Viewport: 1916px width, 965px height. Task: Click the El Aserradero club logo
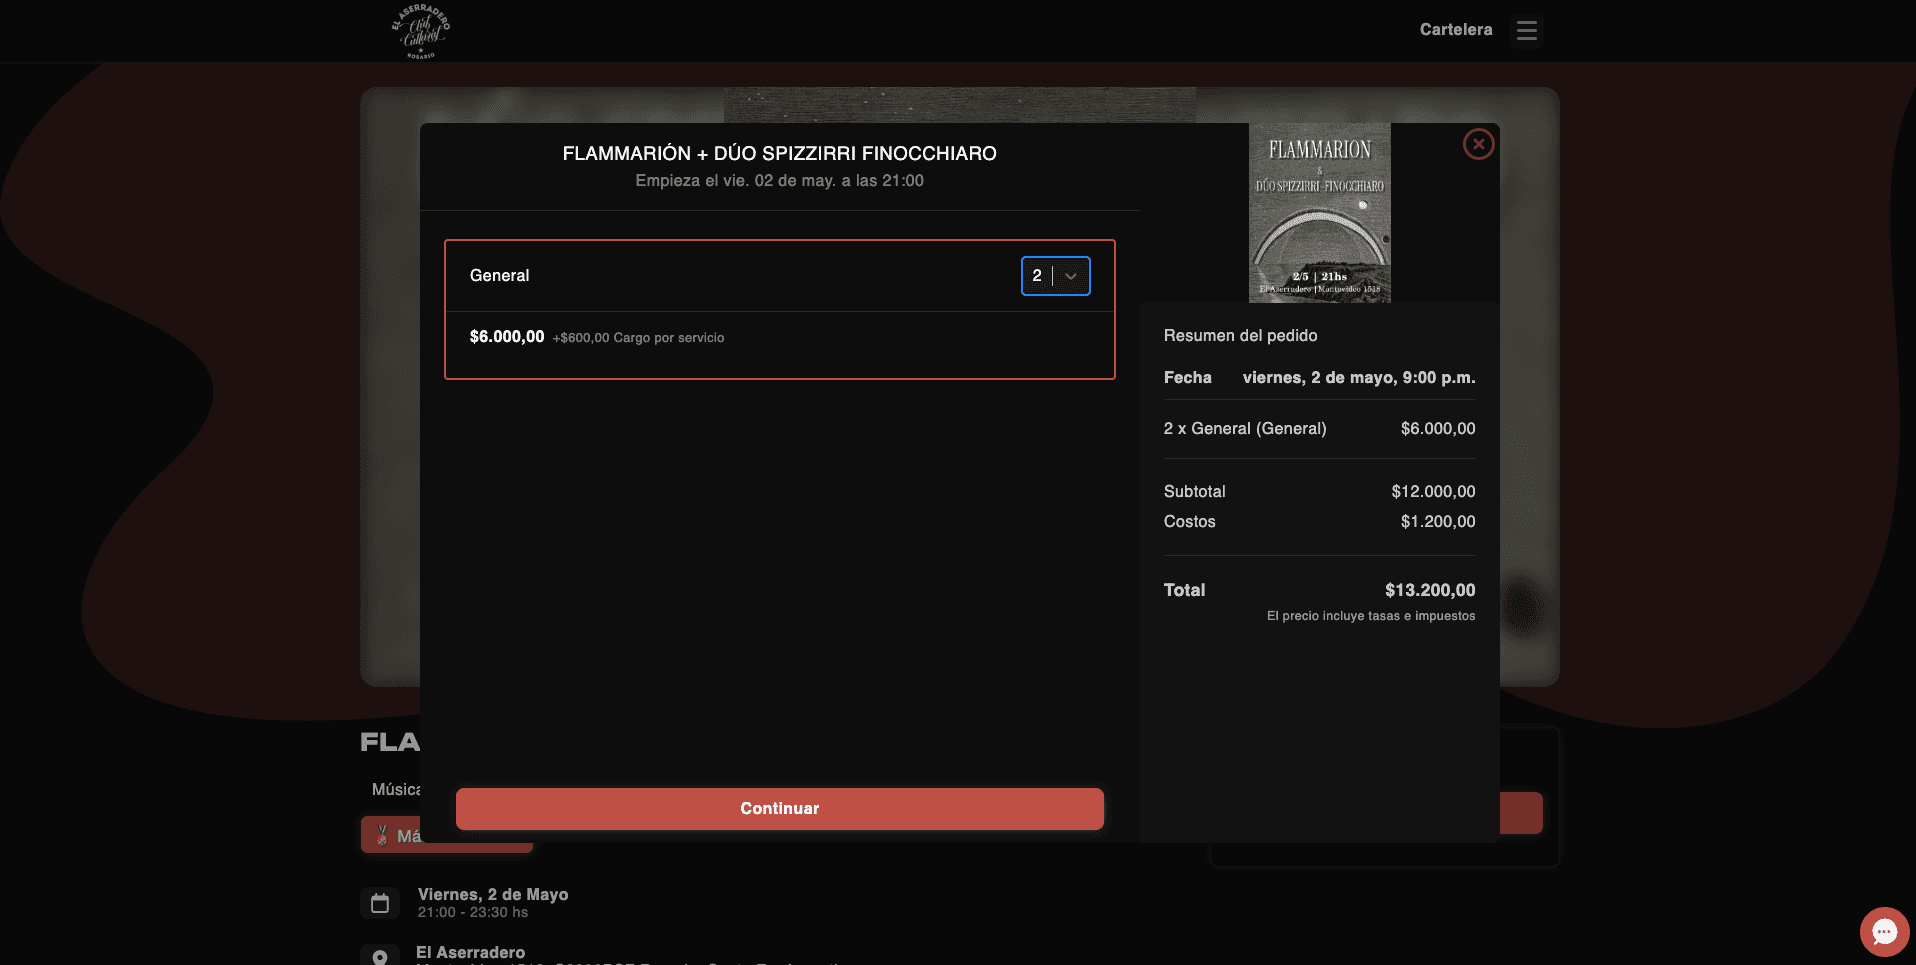coord(423,31)
